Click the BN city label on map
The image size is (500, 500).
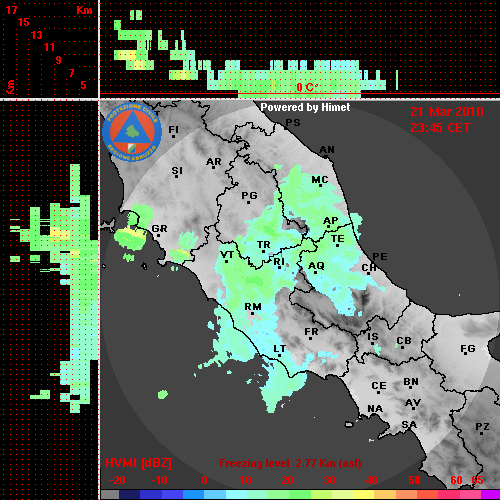click(x=411, y=382)
